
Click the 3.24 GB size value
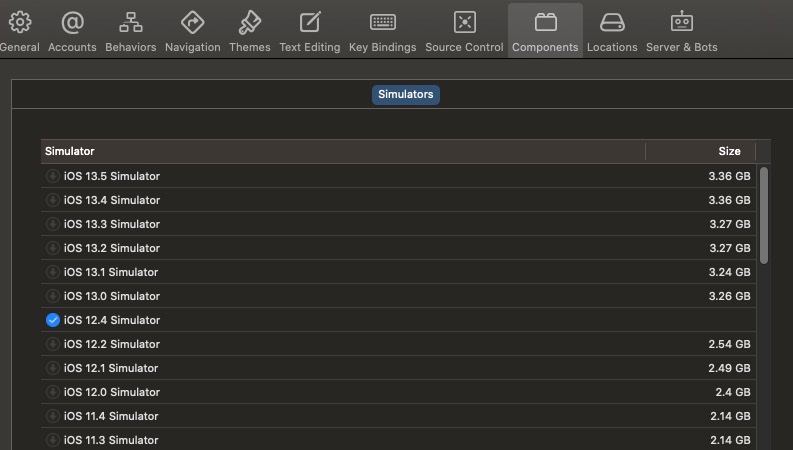729,272
